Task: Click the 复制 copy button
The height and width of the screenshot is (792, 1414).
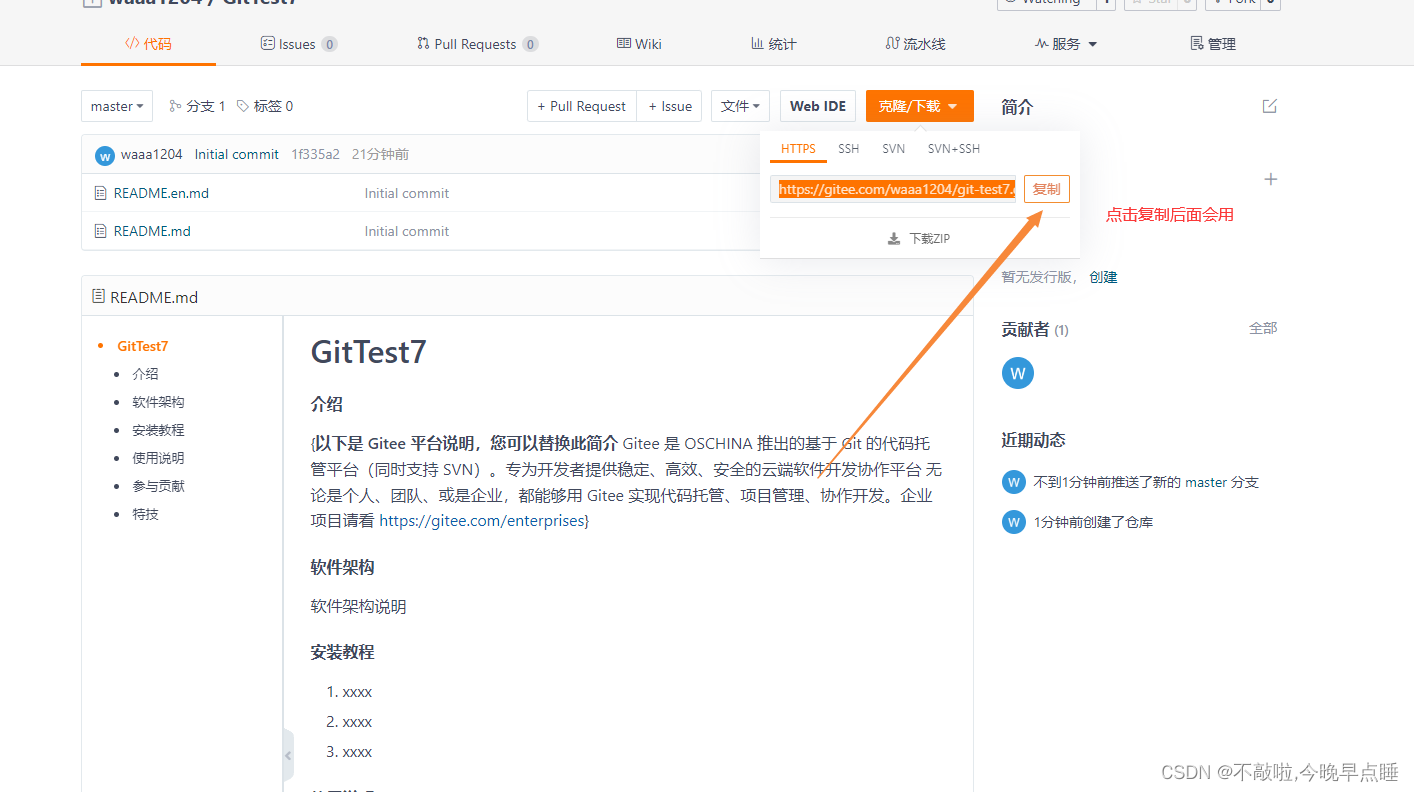Action: (x=1047, y=189)
